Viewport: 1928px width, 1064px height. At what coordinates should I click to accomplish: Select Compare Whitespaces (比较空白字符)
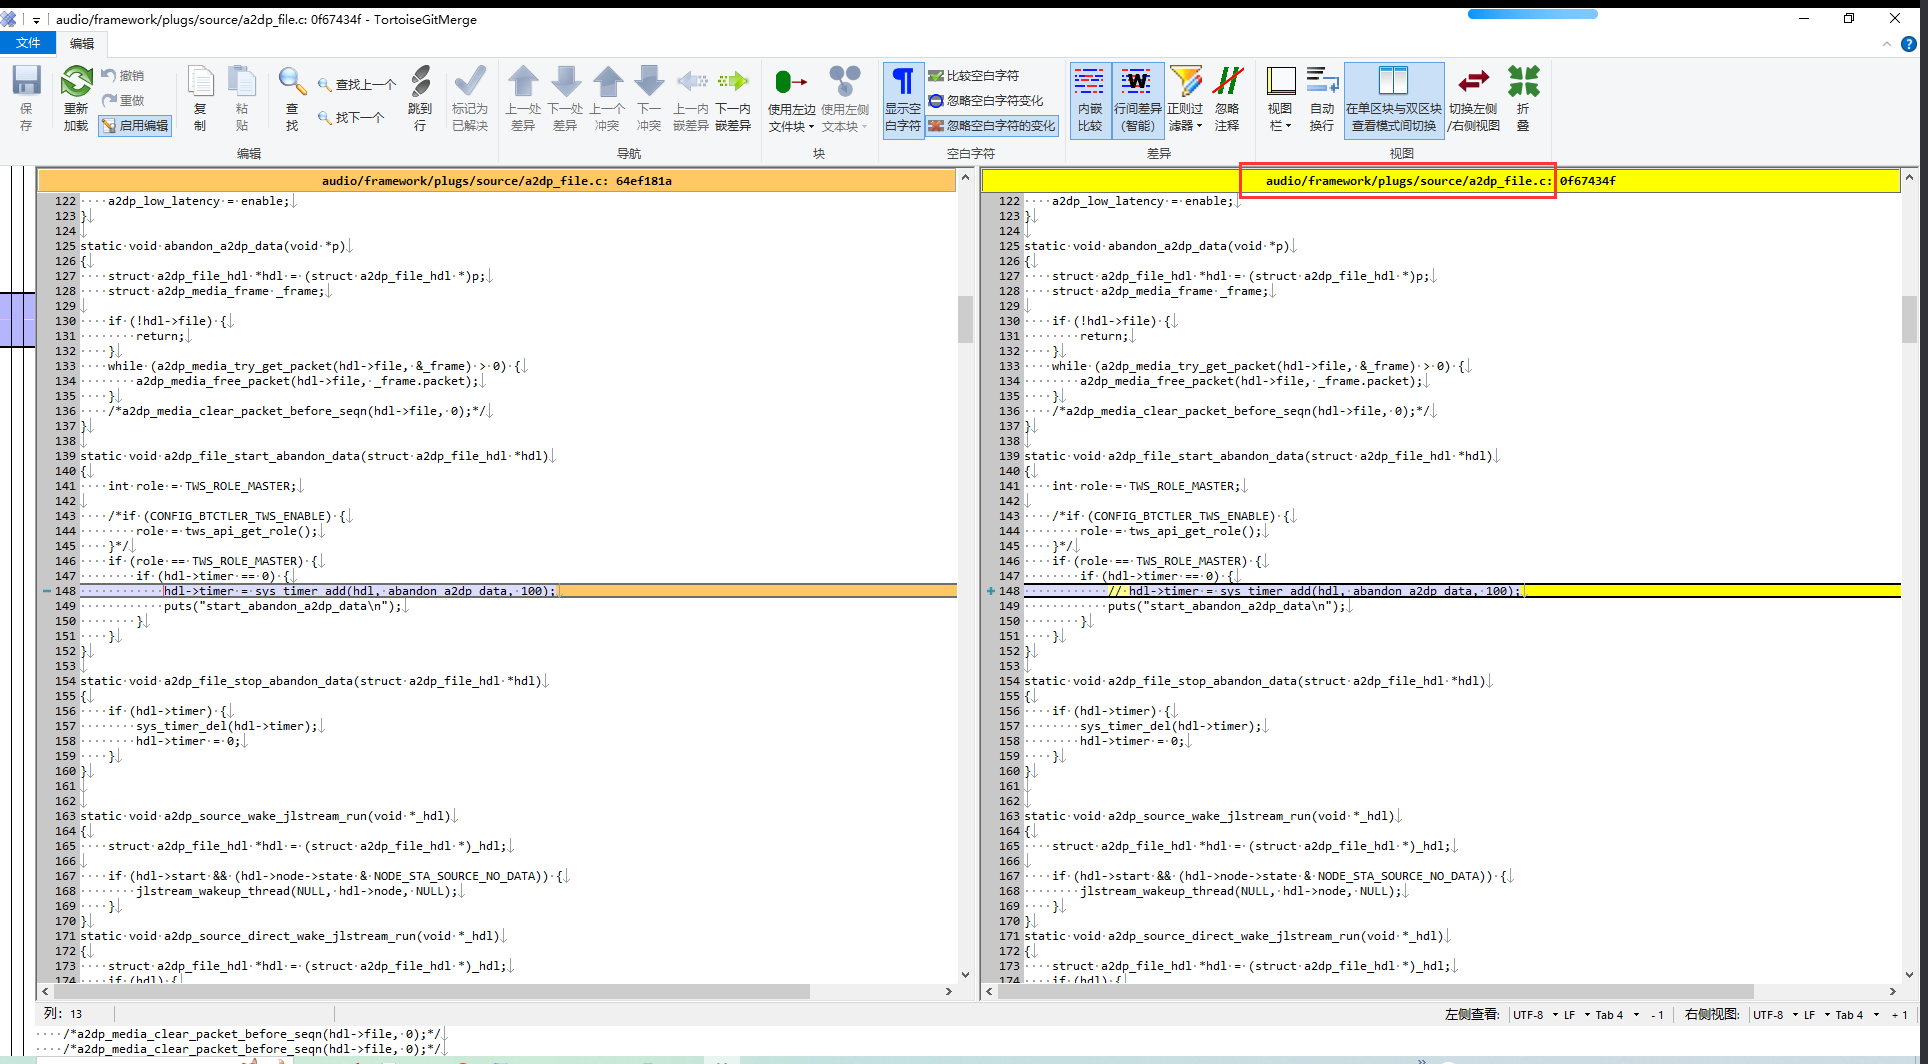pos(973,76)
